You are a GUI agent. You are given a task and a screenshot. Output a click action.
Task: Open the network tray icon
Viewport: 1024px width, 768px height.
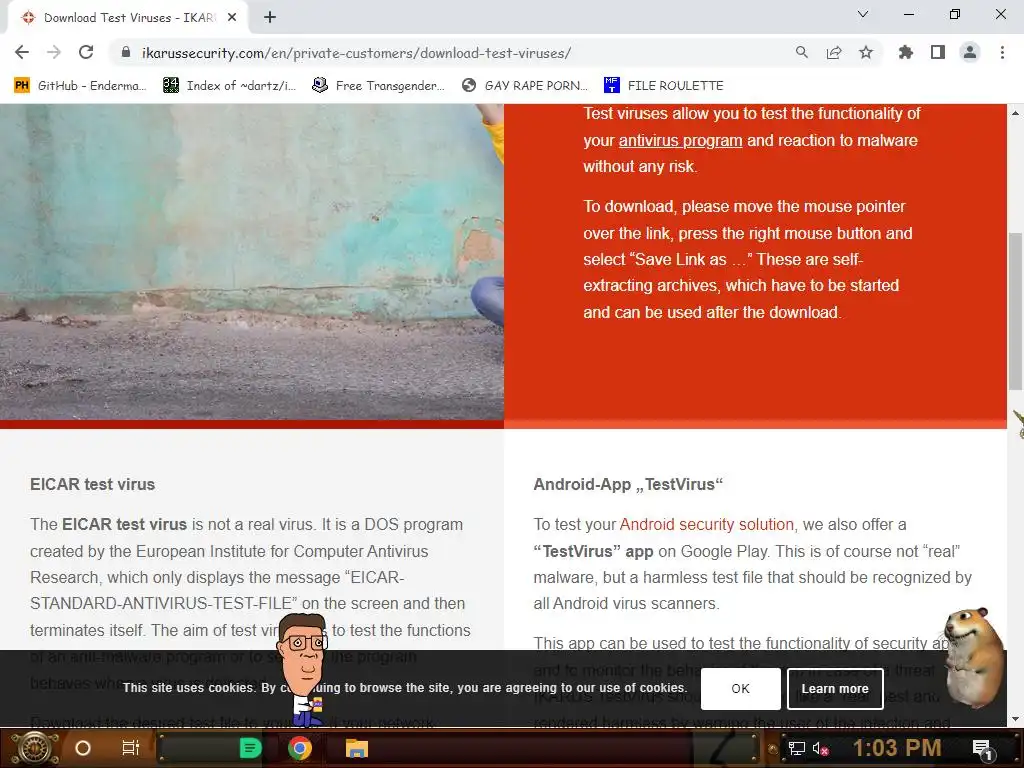point(797,748)
